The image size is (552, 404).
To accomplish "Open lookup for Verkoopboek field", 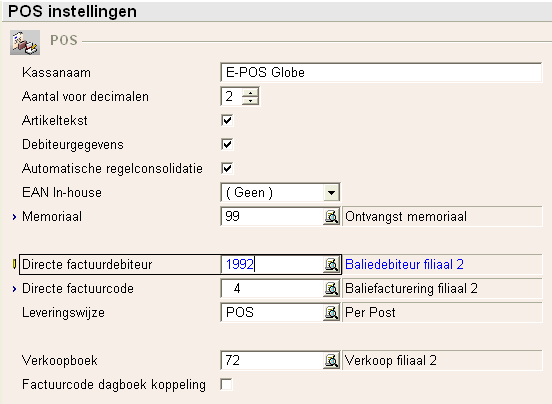I will pyautogui.click(x=331, y=360).
